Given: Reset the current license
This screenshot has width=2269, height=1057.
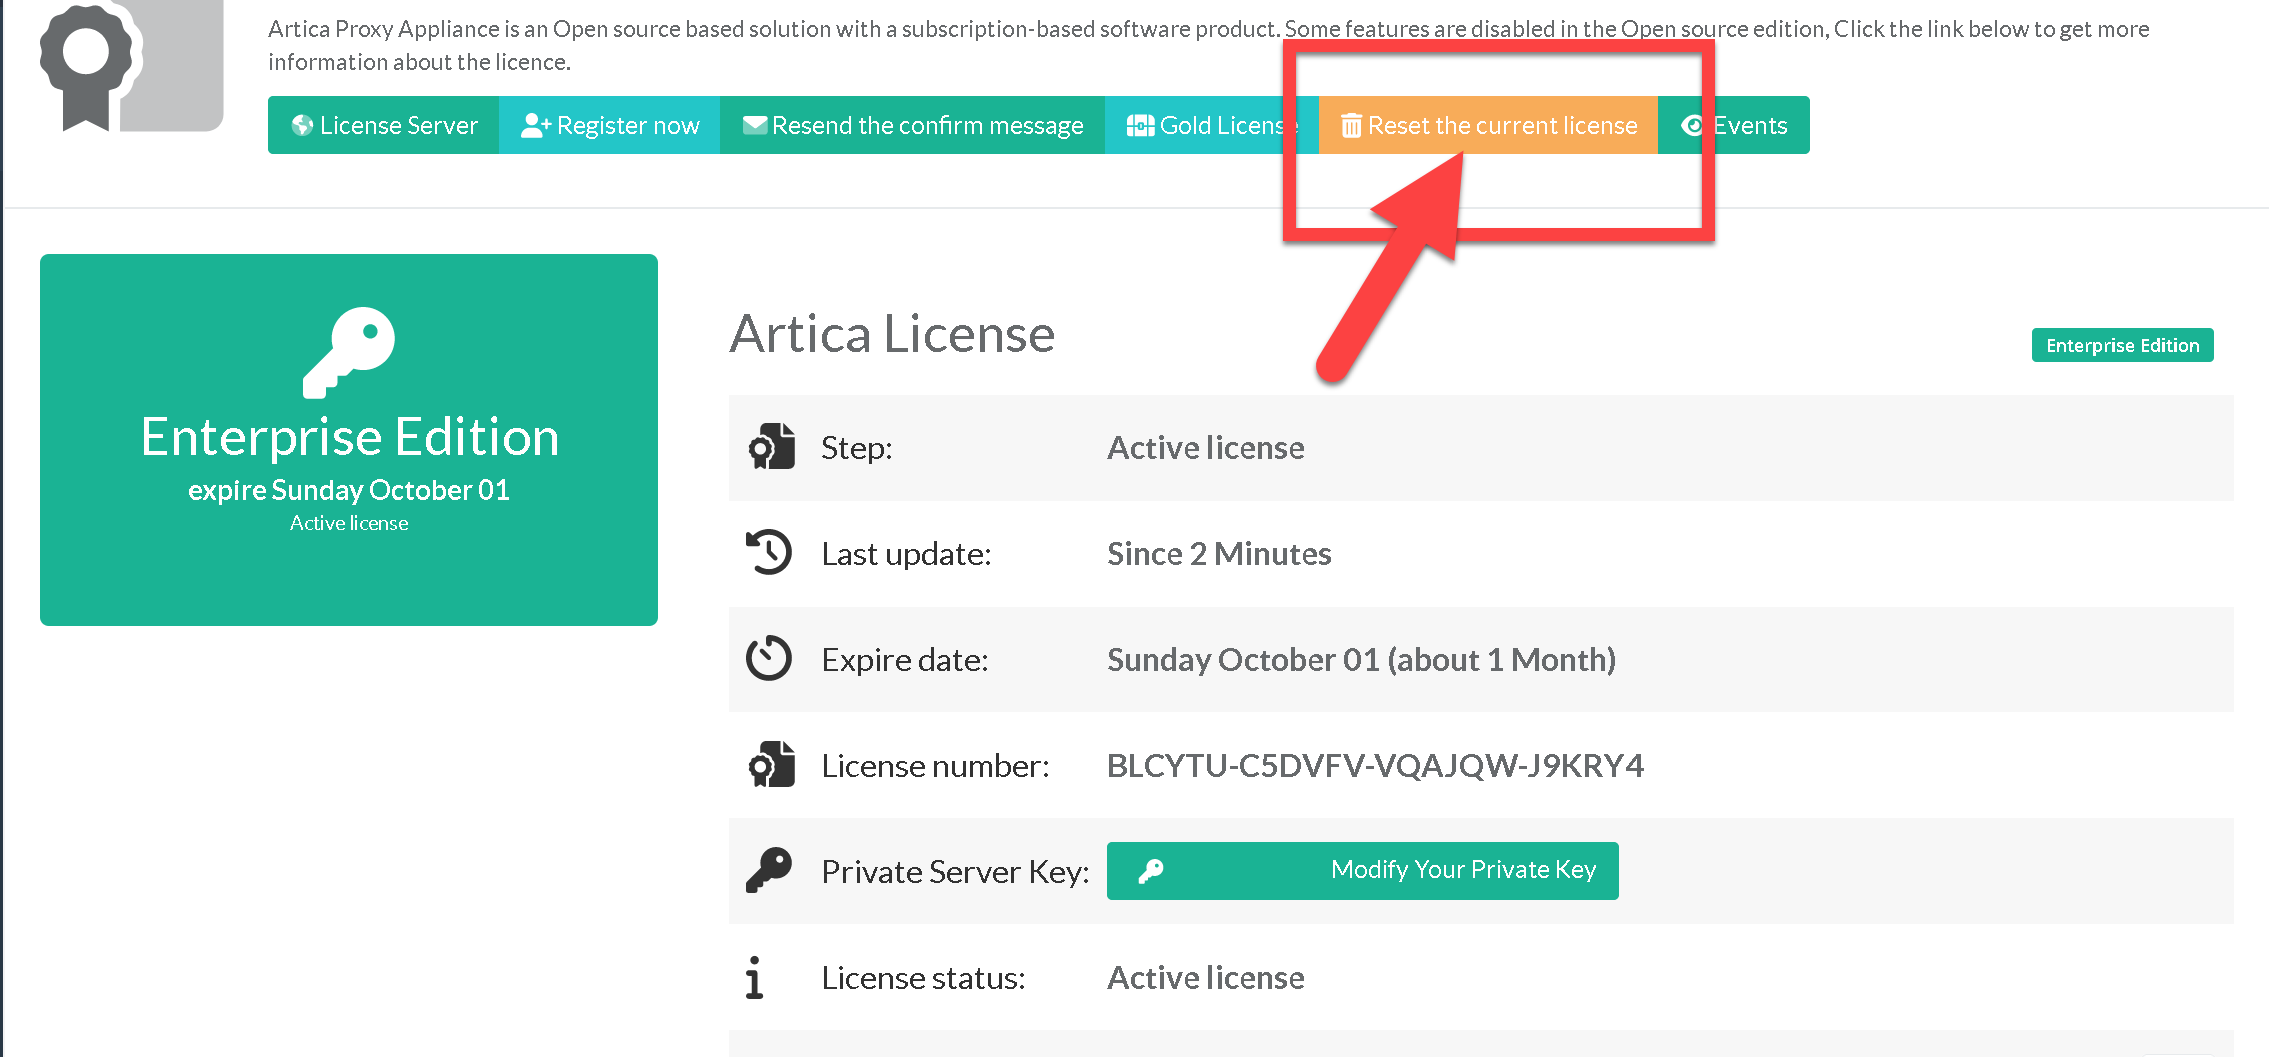Looking at the screenshot, I should click(1488, 126).
